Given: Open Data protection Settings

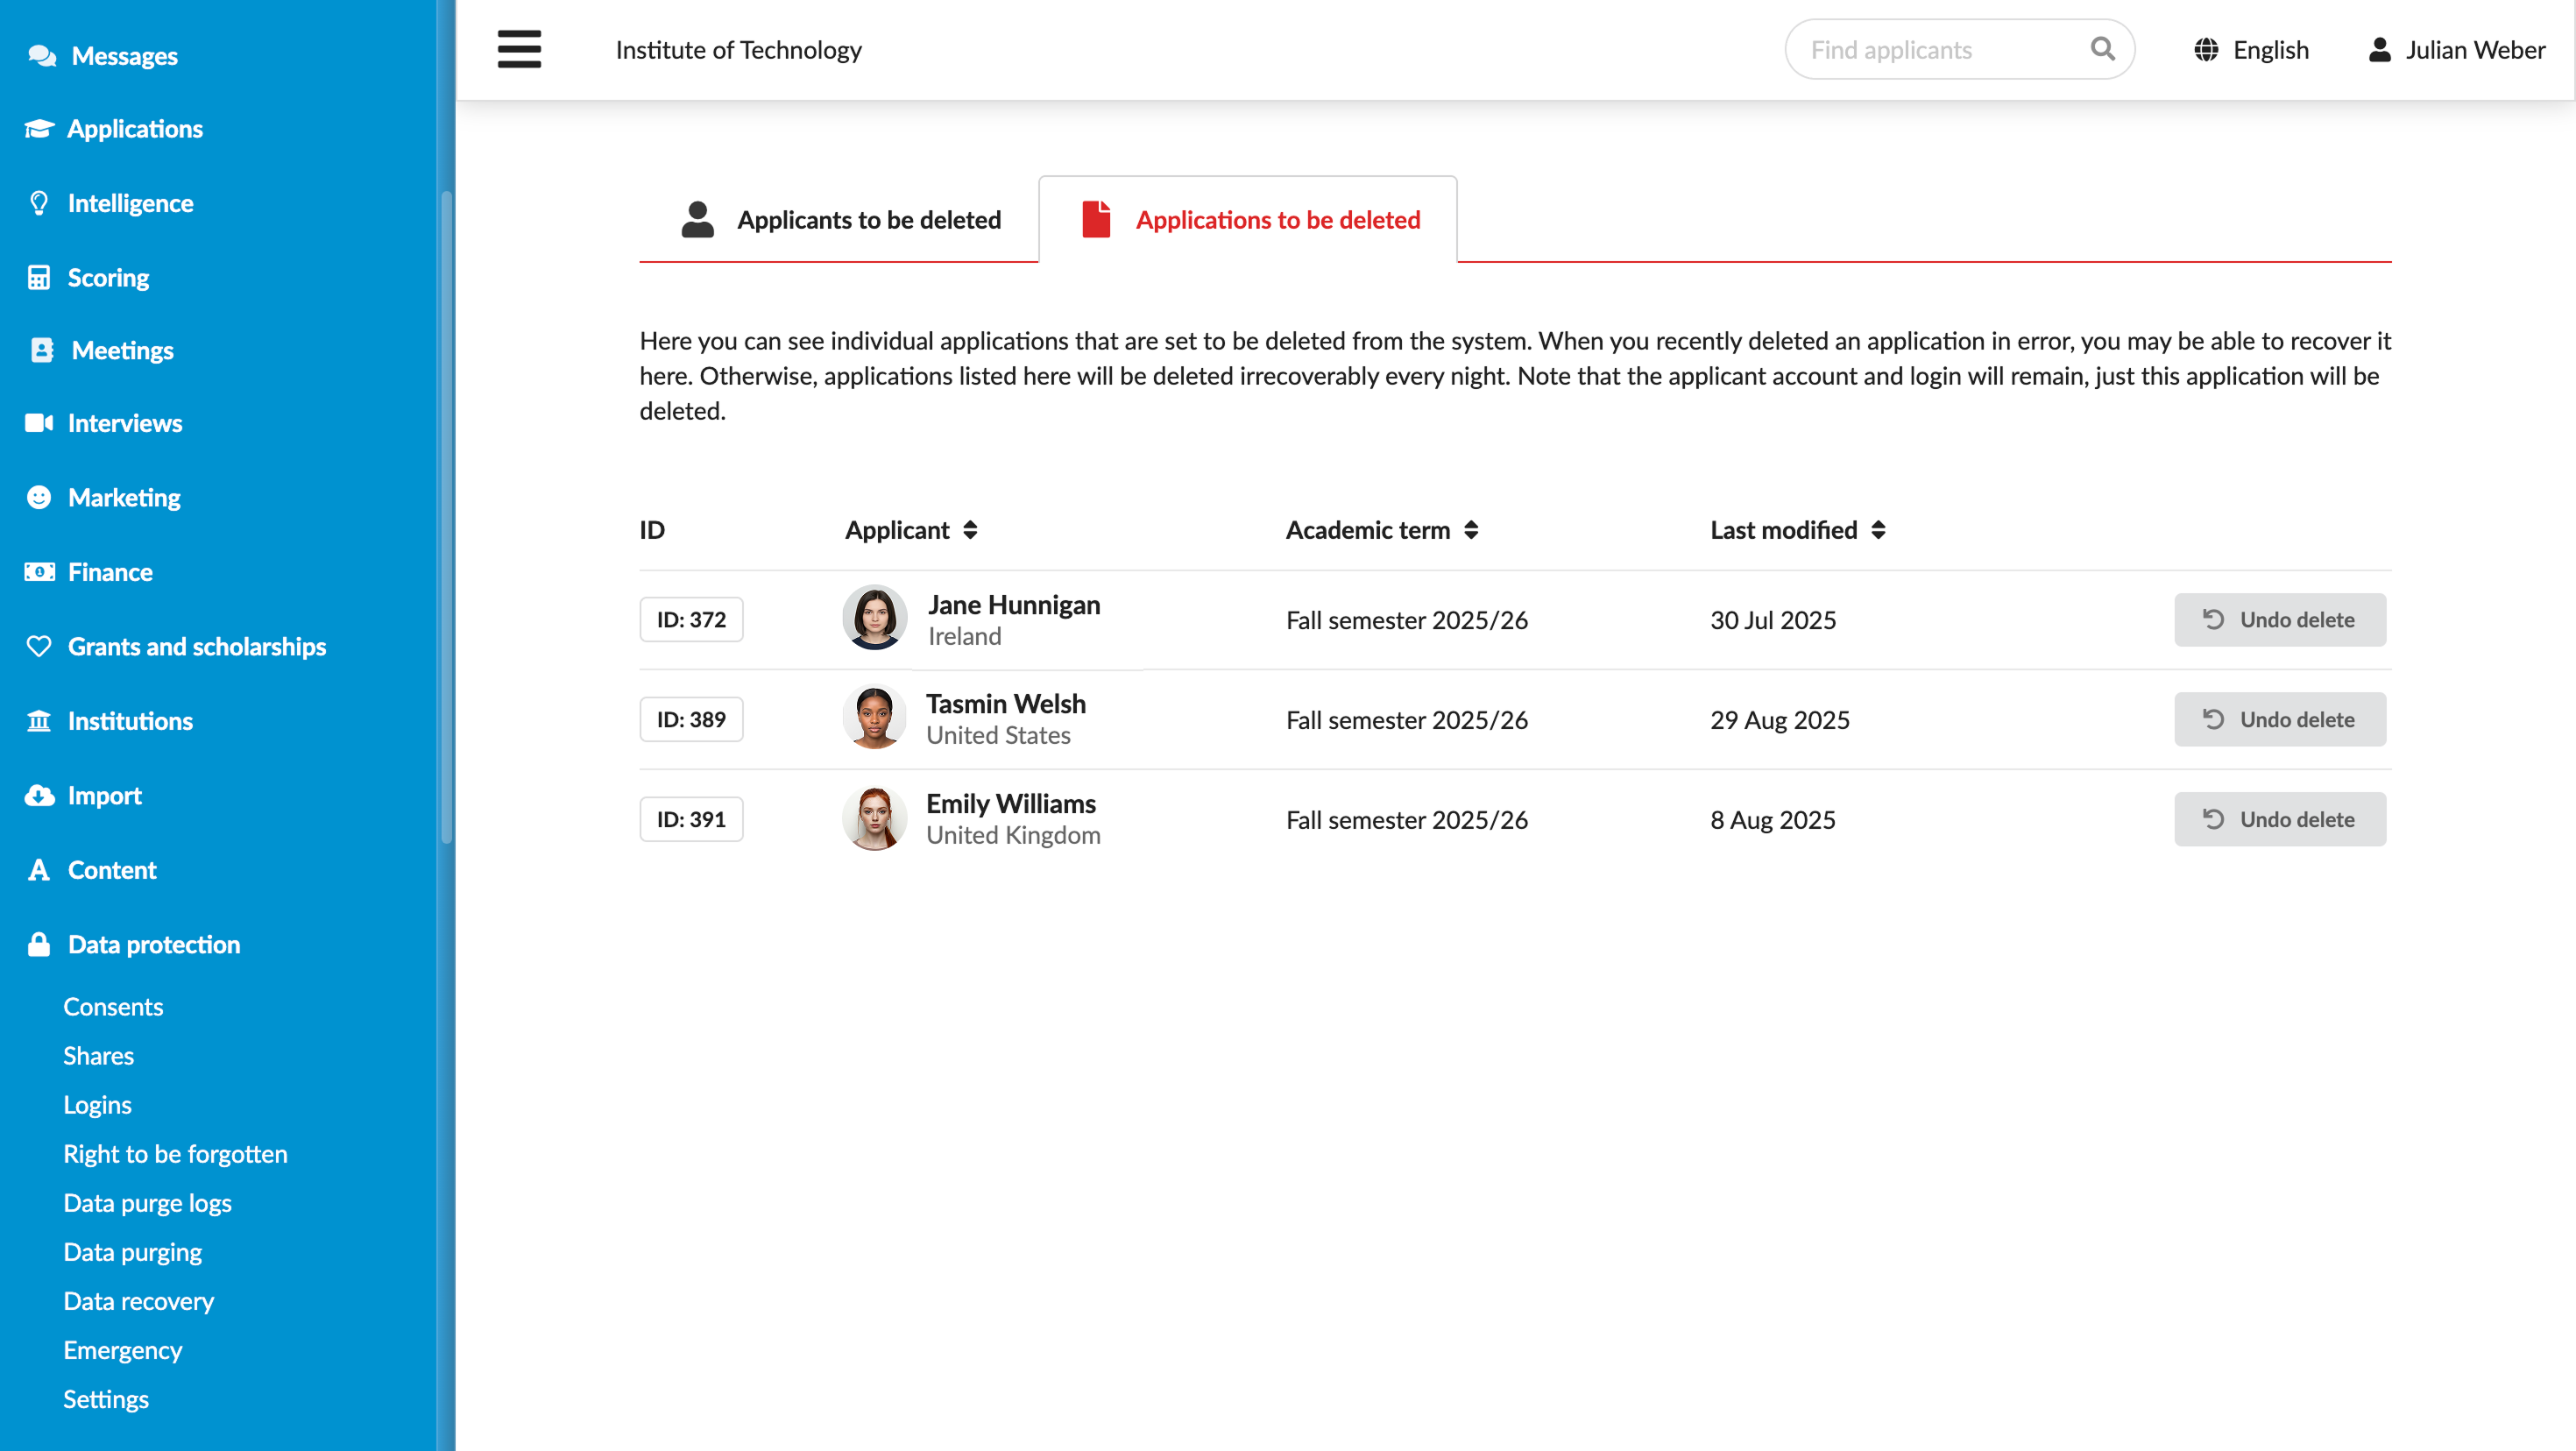Looking at the screenshot, I should click(x=106, y=1399).
